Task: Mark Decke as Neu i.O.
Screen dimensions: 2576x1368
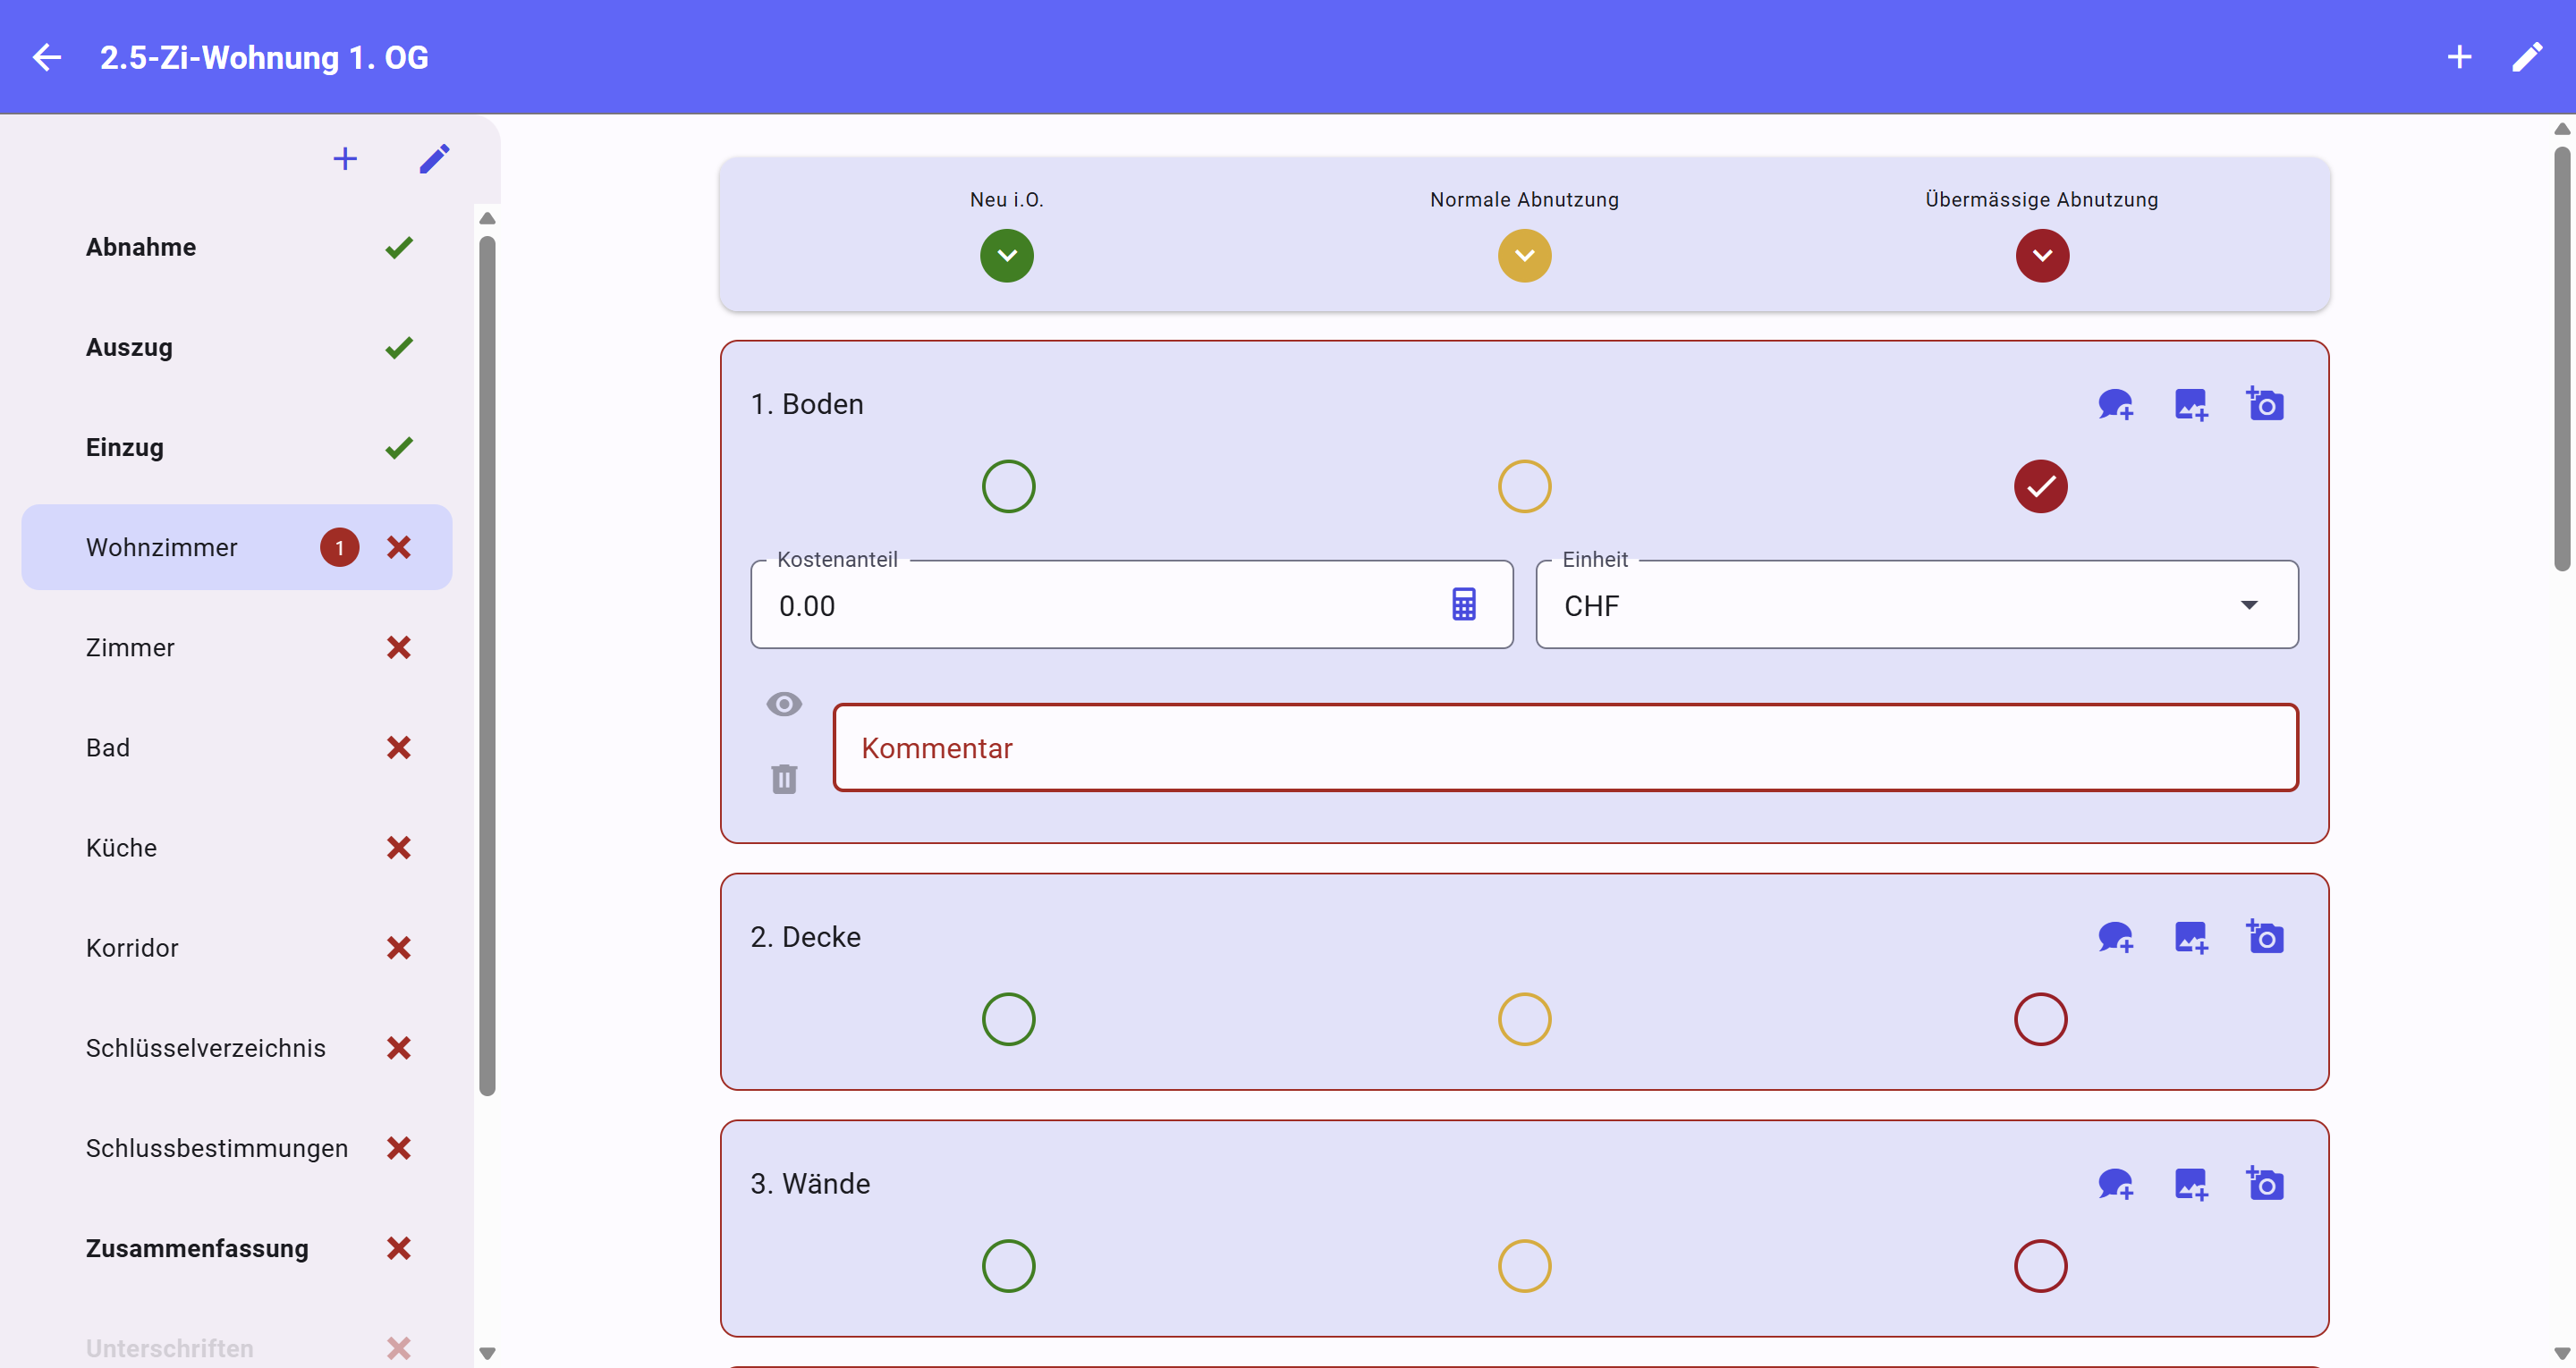Action: tap(1008, 1019)
